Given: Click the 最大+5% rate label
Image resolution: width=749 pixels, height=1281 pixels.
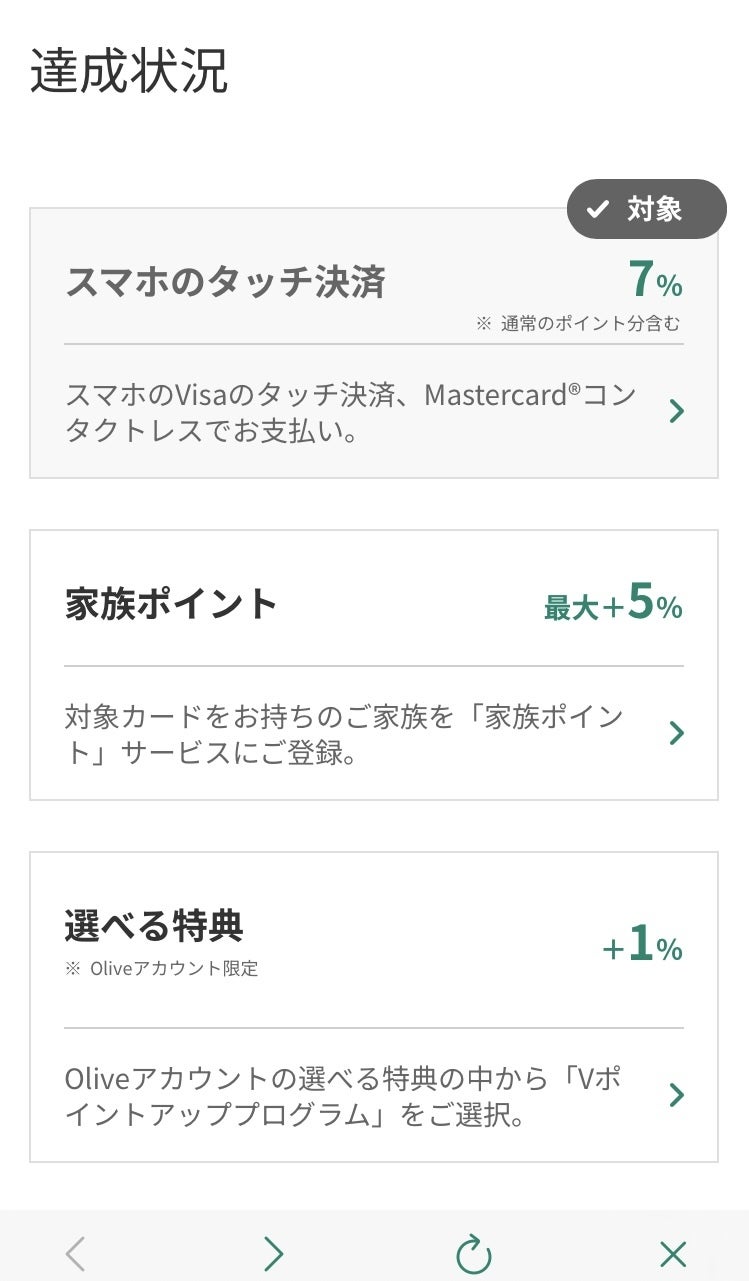Looking at the screenshot, I should pos(613,605).
